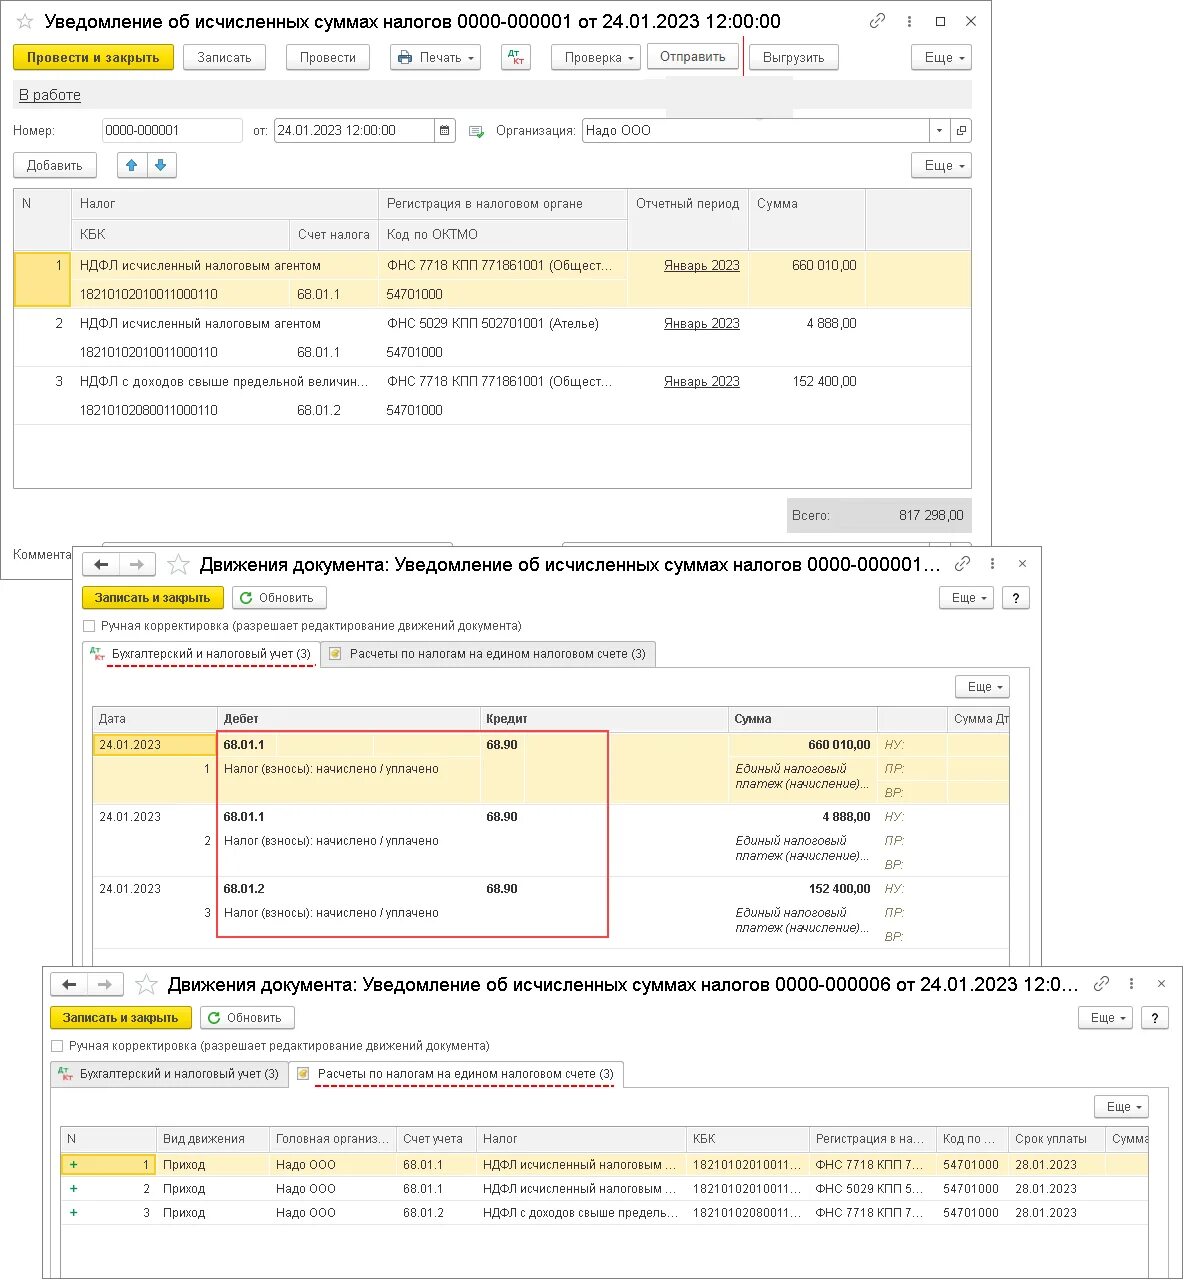The height and width of the screenshot is (1285, 1189).
Task: Click Январь 2023 link in row 1
Action: pyautogui.click(x=702, y=266)
